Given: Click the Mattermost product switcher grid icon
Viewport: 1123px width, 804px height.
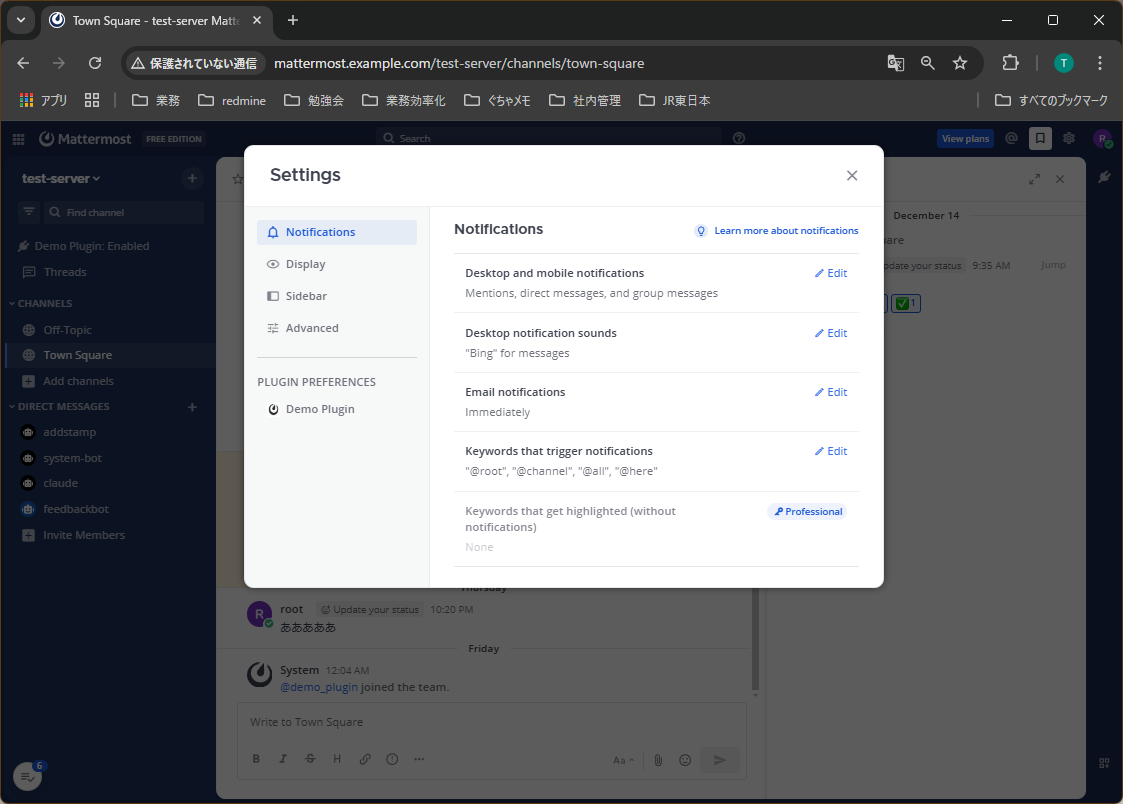Looking at the screenshot, I should (x=19, y=139).
